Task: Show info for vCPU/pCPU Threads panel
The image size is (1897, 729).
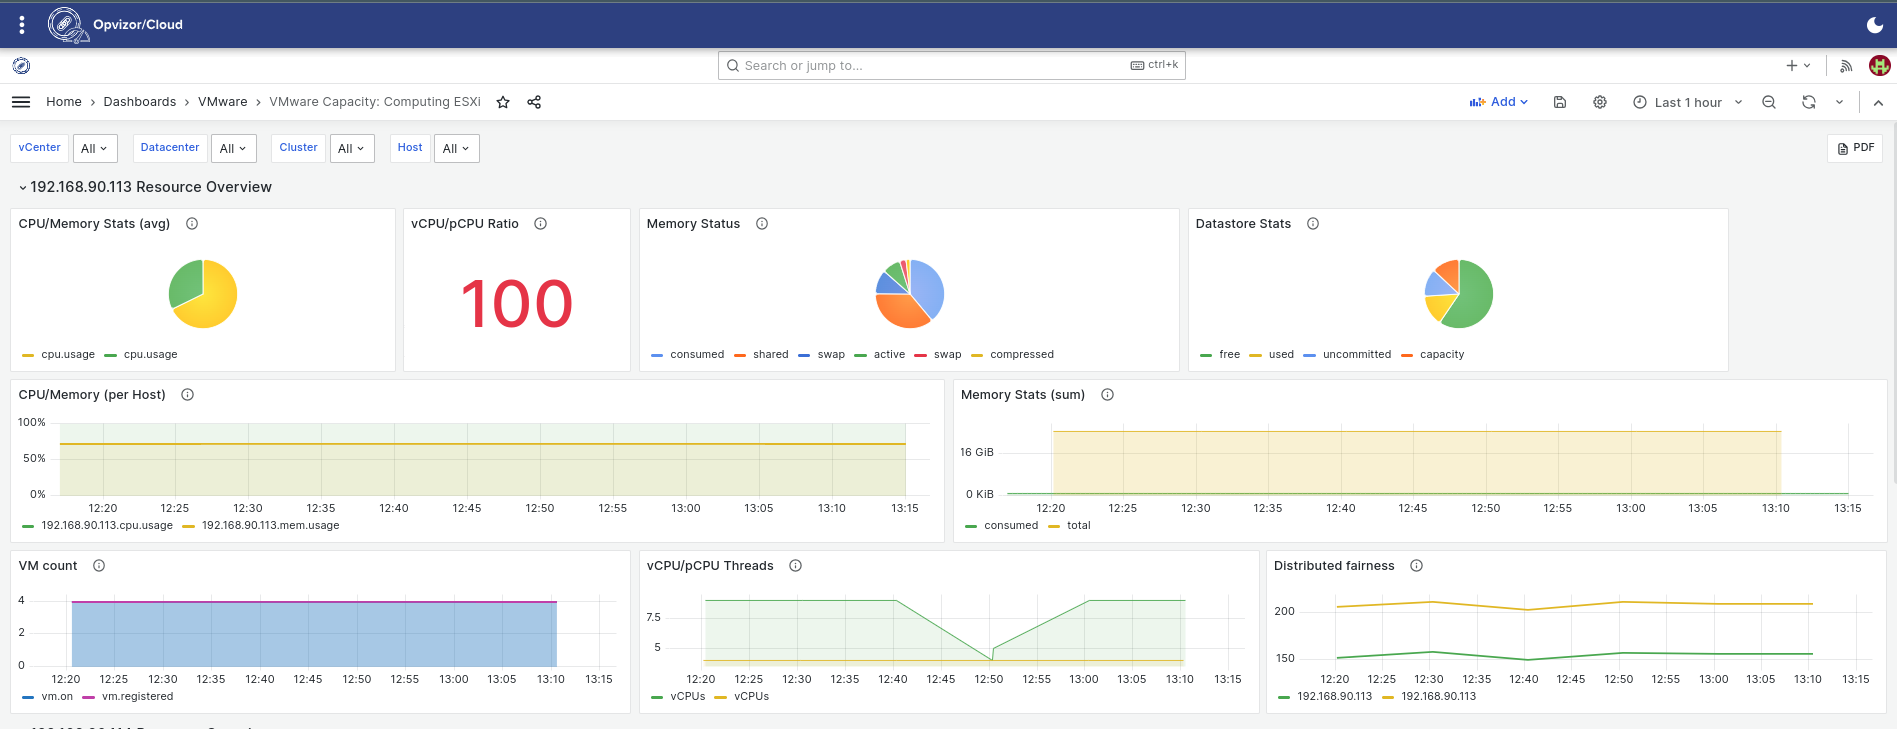Action: point(795,566)
